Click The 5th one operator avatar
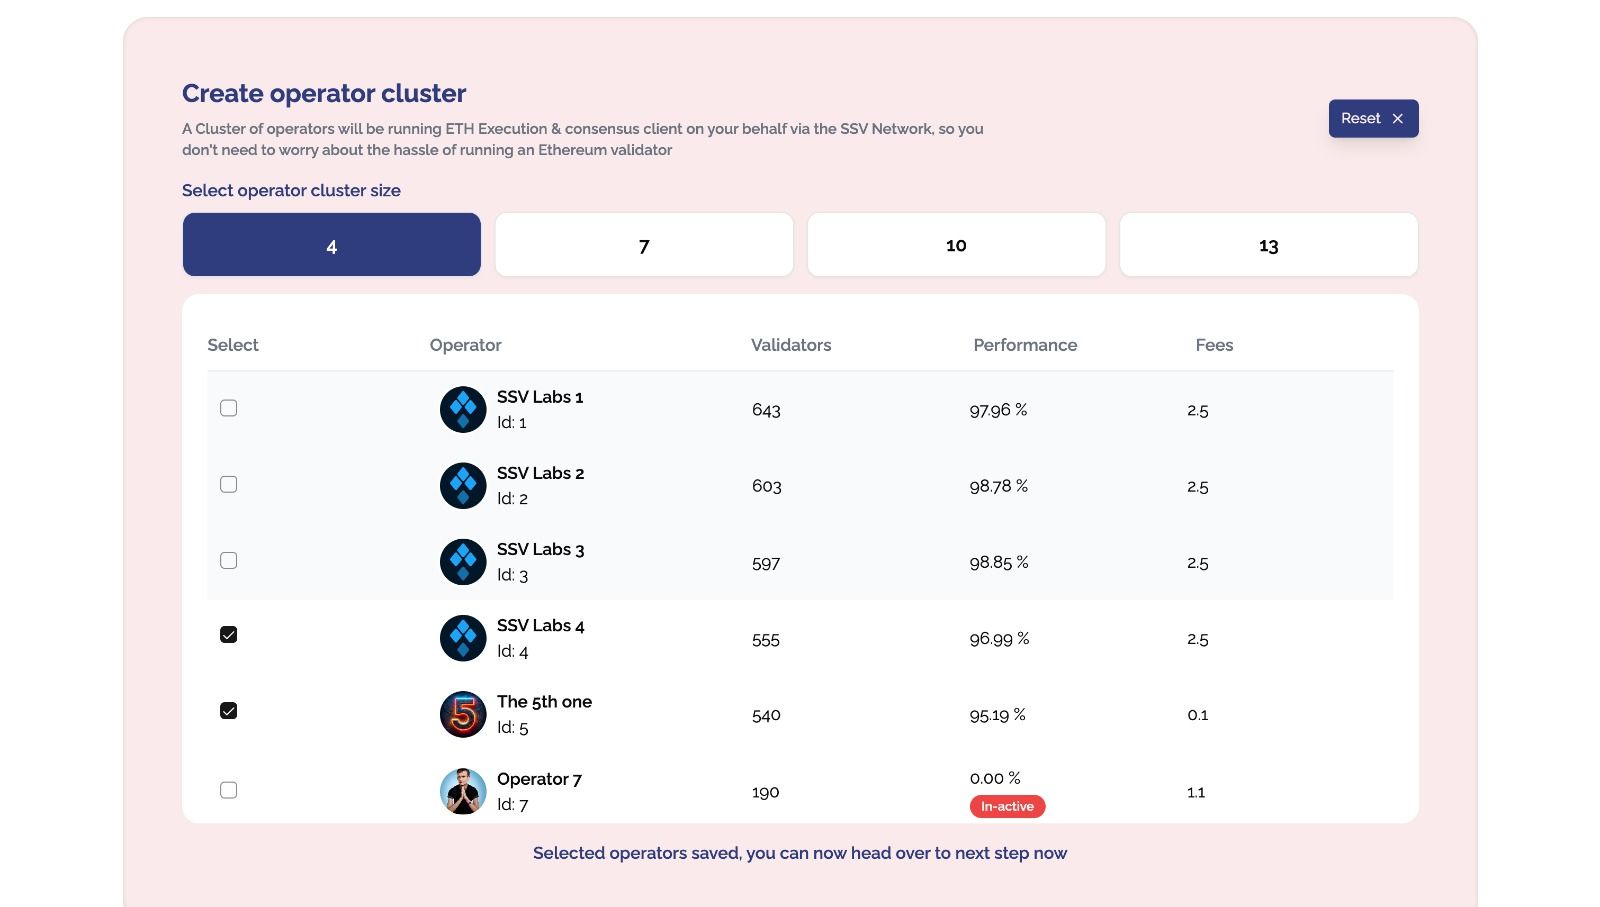The image size is (1600, 907). (x=463, y=714)
